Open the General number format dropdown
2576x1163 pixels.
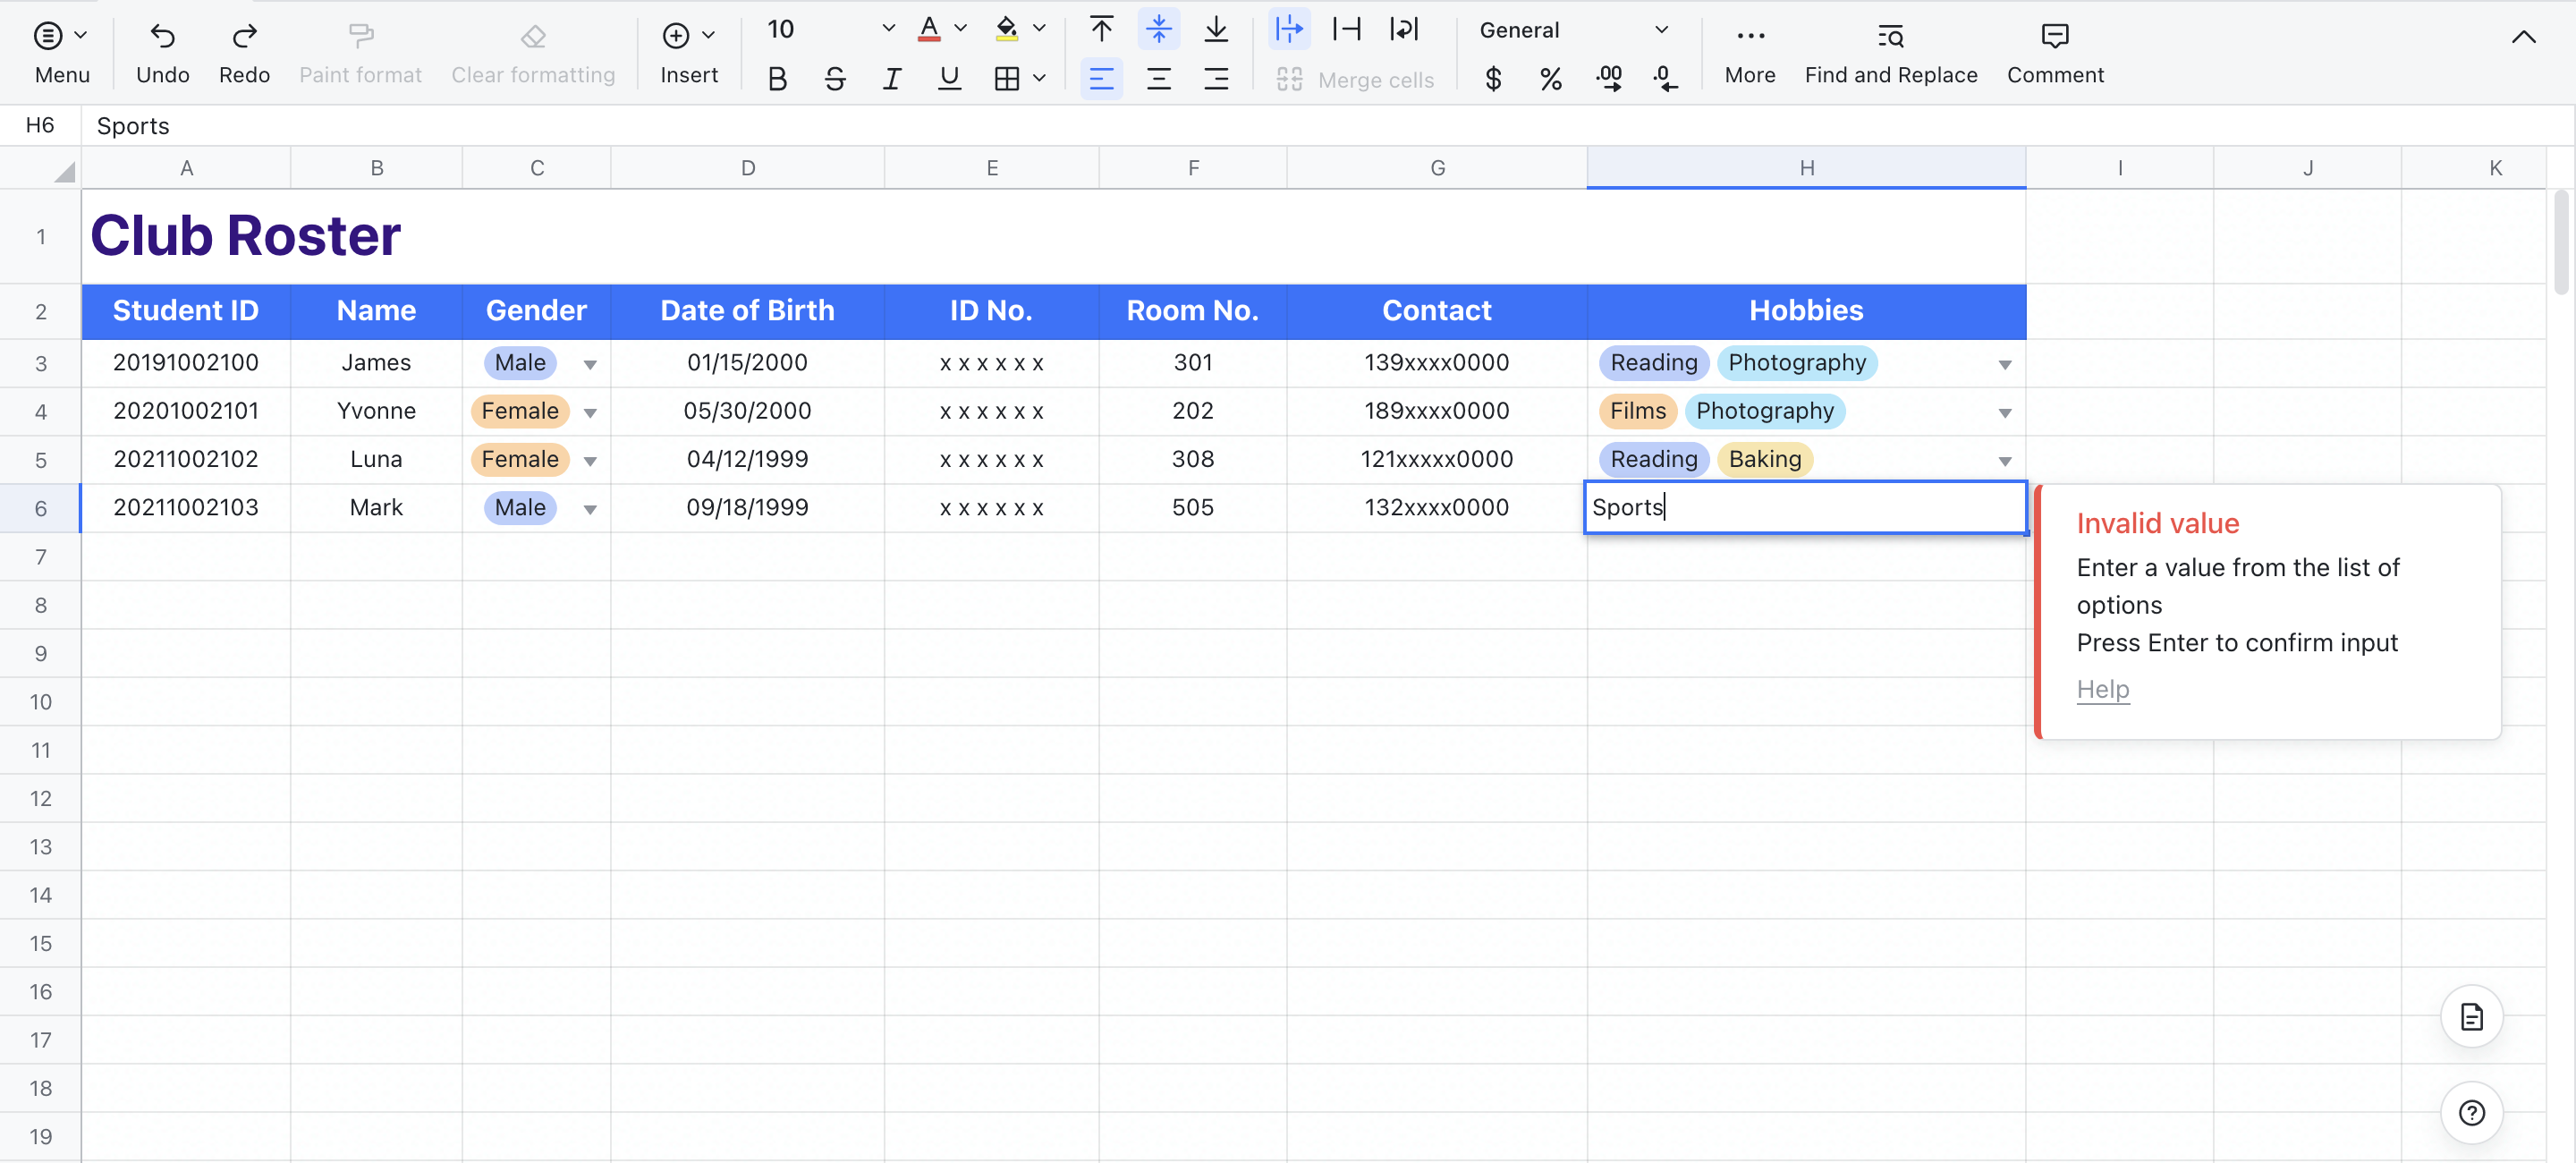tap(1661, 29)
